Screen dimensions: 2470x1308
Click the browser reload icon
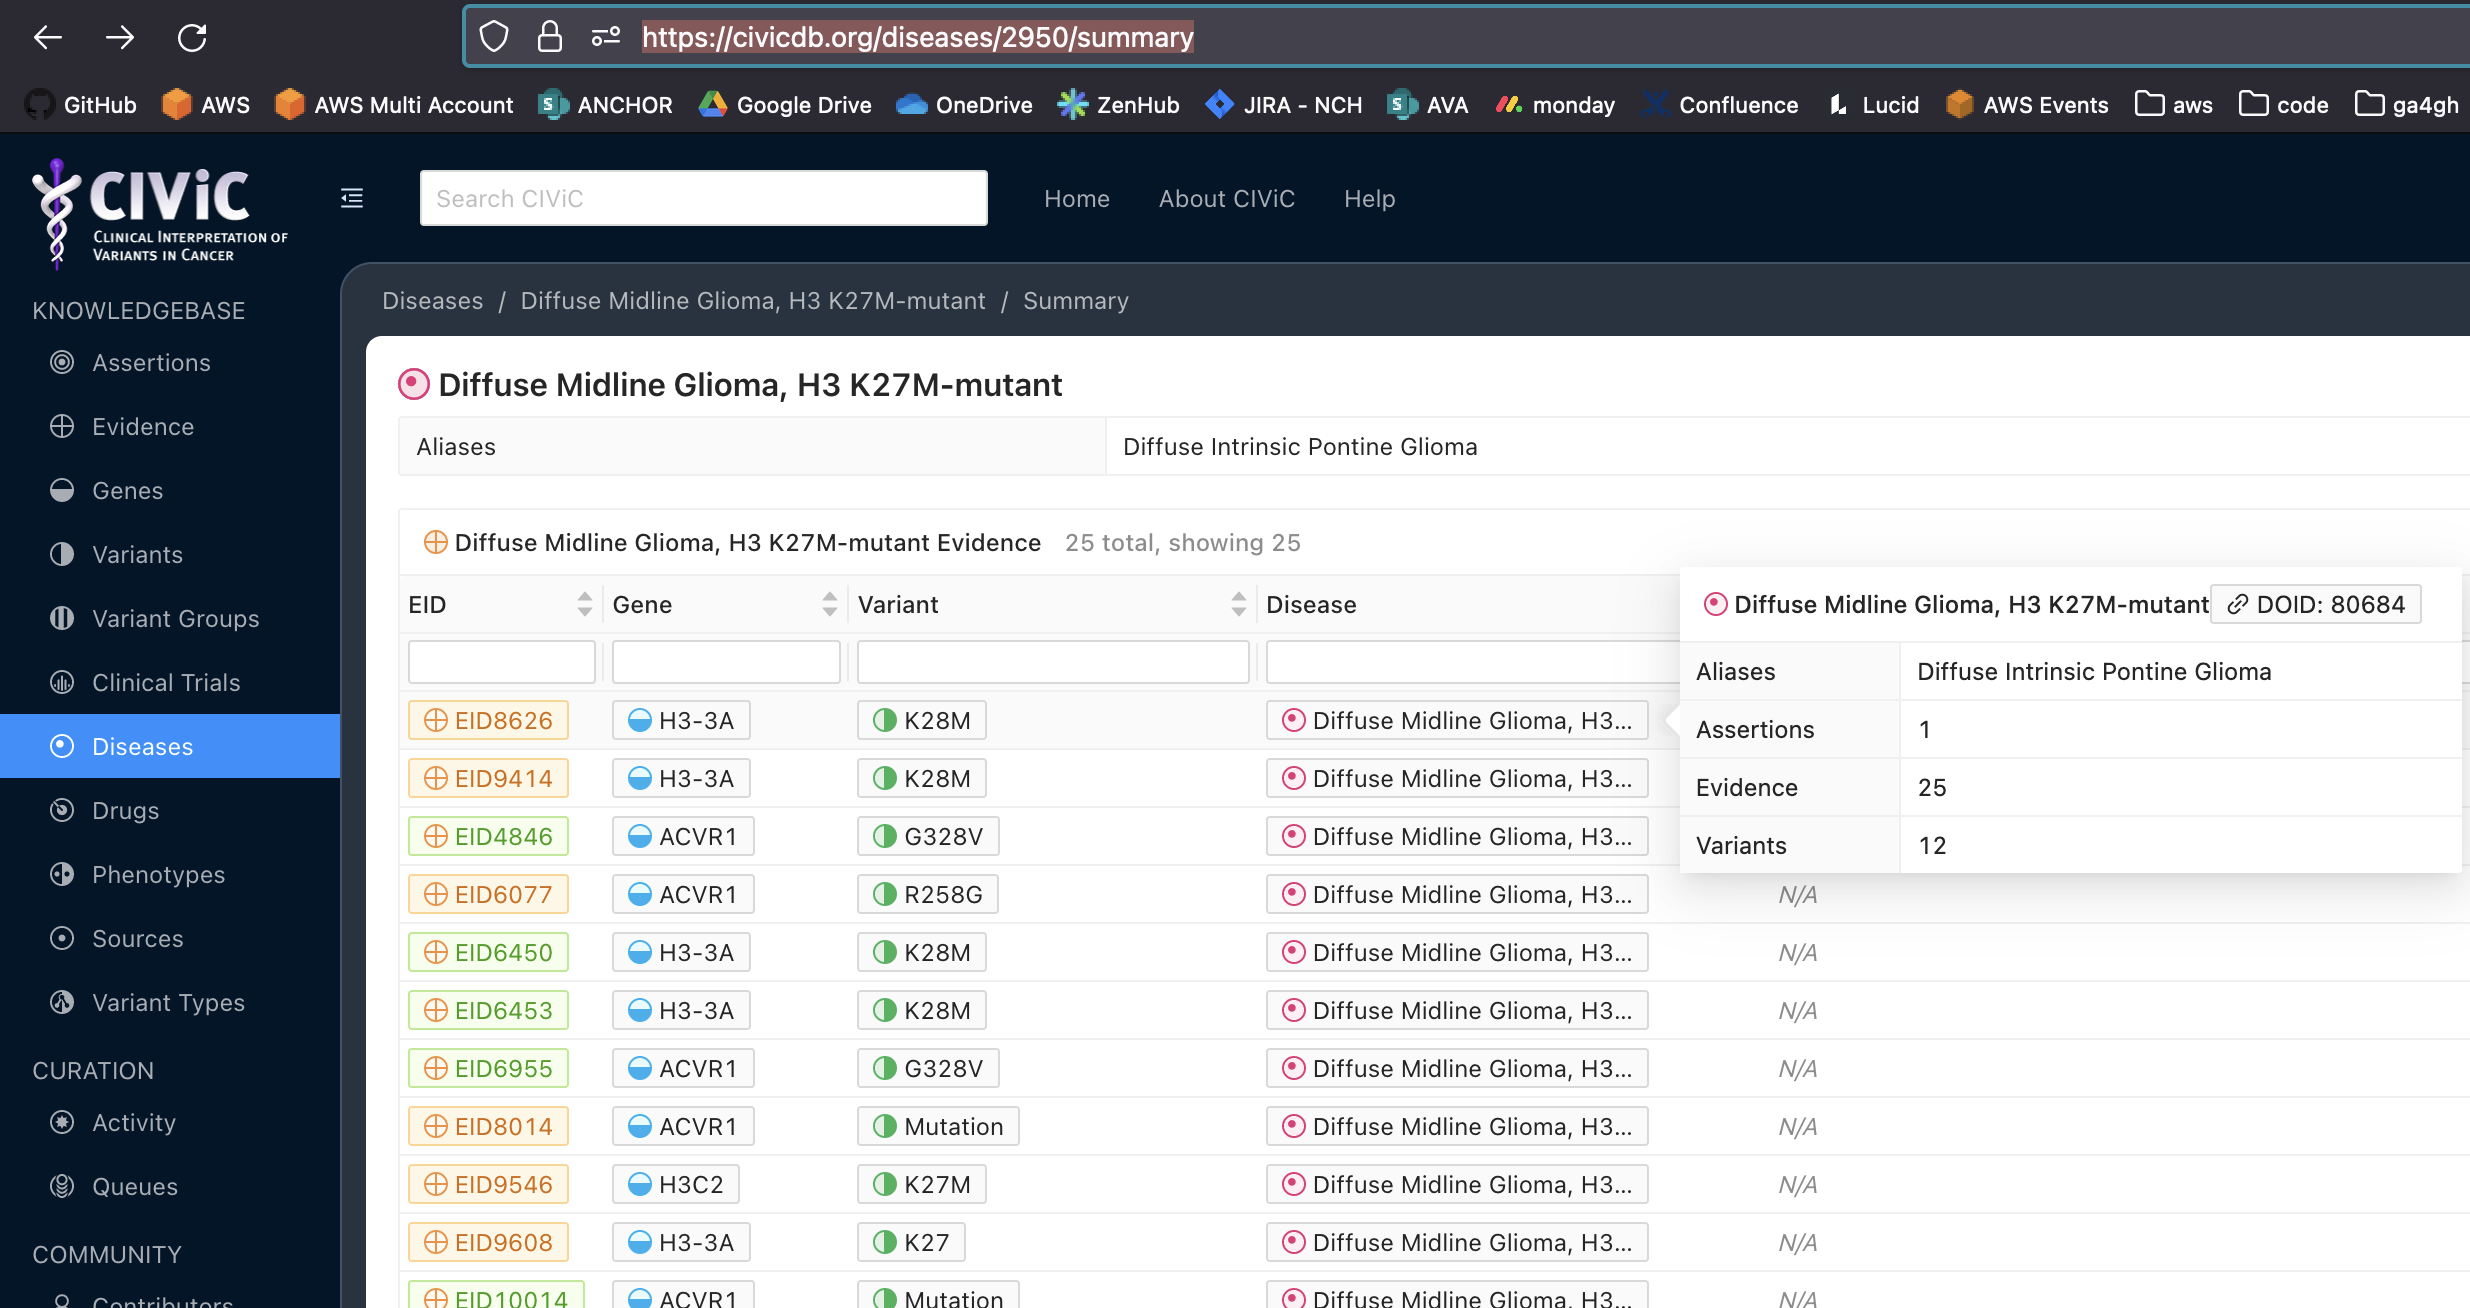[192, 38]
